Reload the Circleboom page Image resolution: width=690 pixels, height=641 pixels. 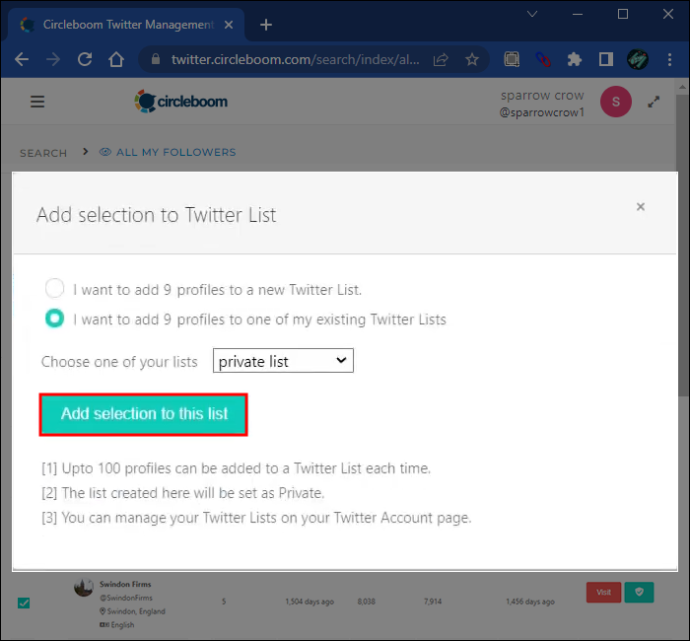tap(84, 59)
